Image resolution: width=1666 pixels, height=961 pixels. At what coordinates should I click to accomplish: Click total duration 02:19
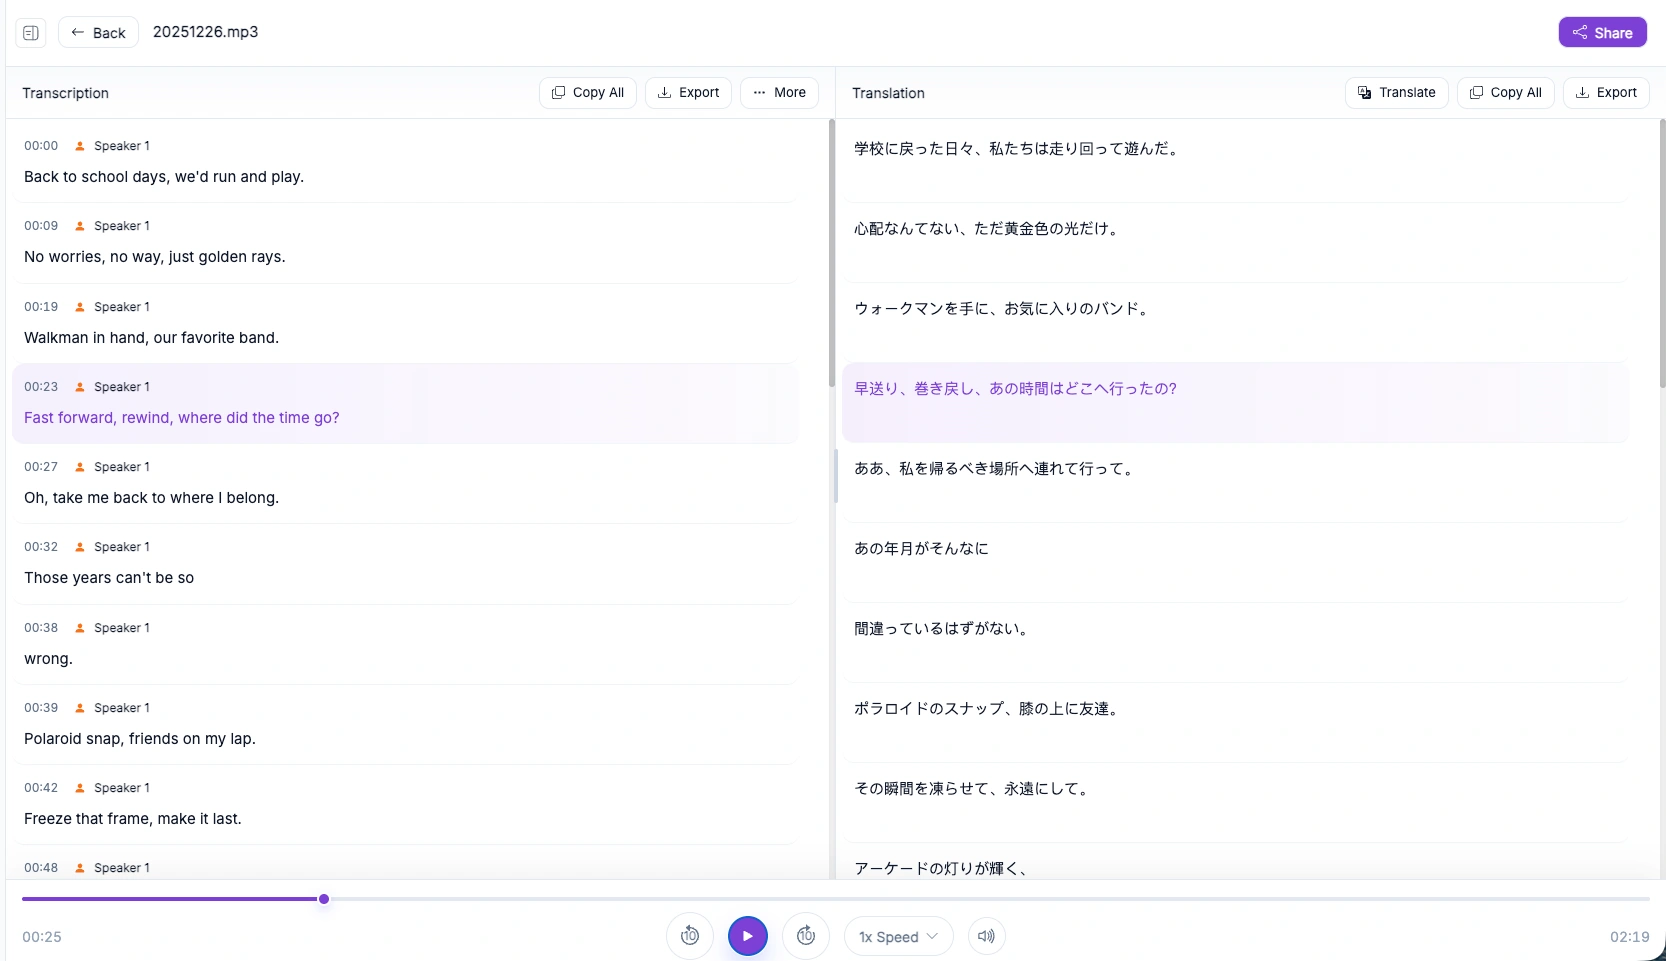pos(1629,937)
